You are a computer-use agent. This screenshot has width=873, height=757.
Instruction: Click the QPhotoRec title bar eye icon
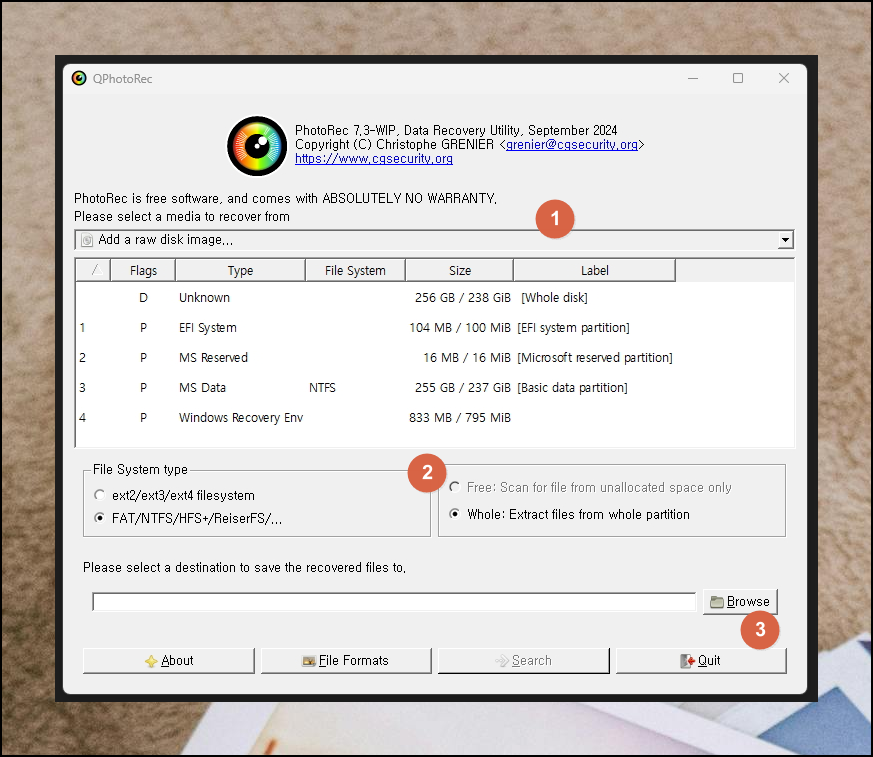(x=79, y=78)
